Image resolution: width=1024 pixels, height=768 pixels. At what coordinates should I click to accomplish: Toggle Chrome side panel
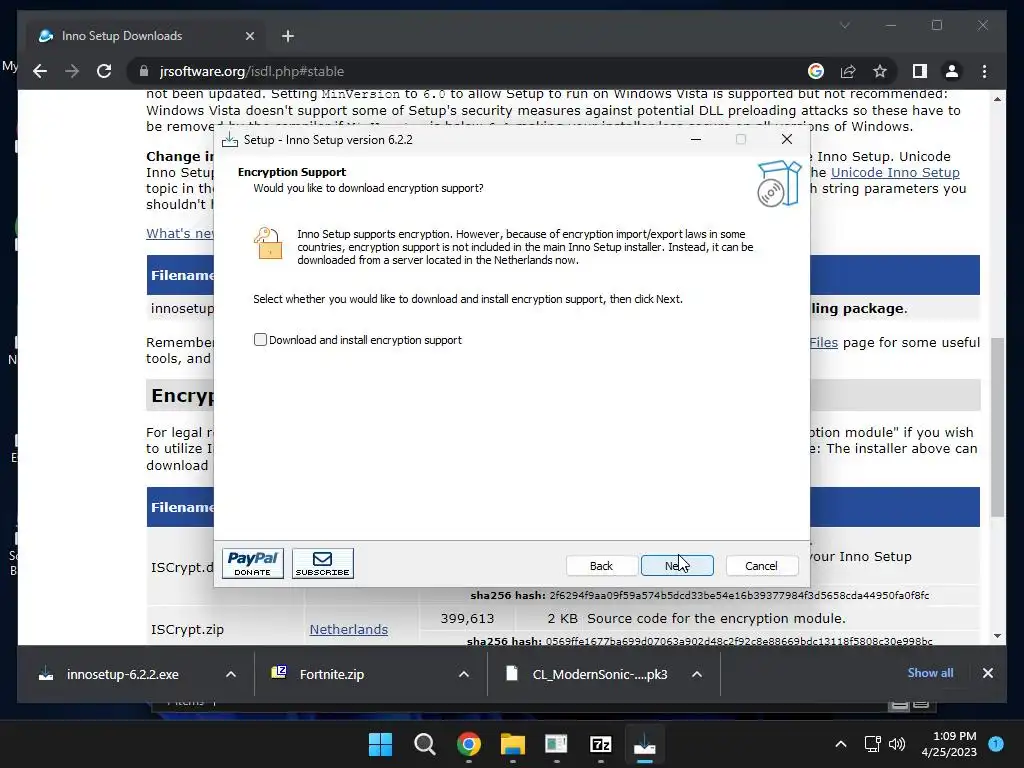click(x=920, y=71)
